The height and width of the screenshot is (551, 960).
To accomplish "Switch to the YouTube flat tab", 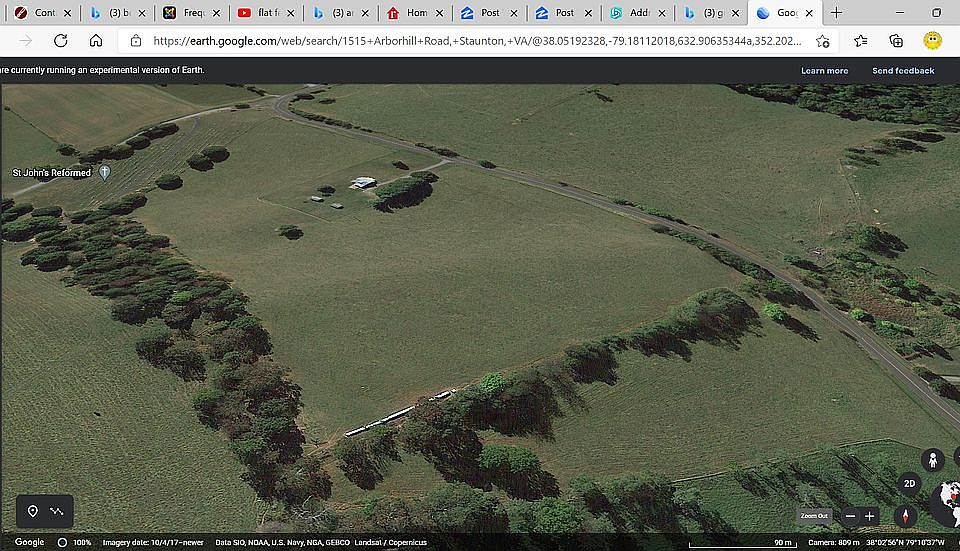I will click(267, 13).
